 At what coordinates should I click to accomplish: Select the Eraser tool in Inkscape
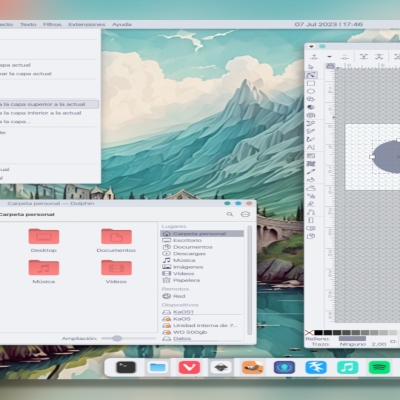pos(311,204)
